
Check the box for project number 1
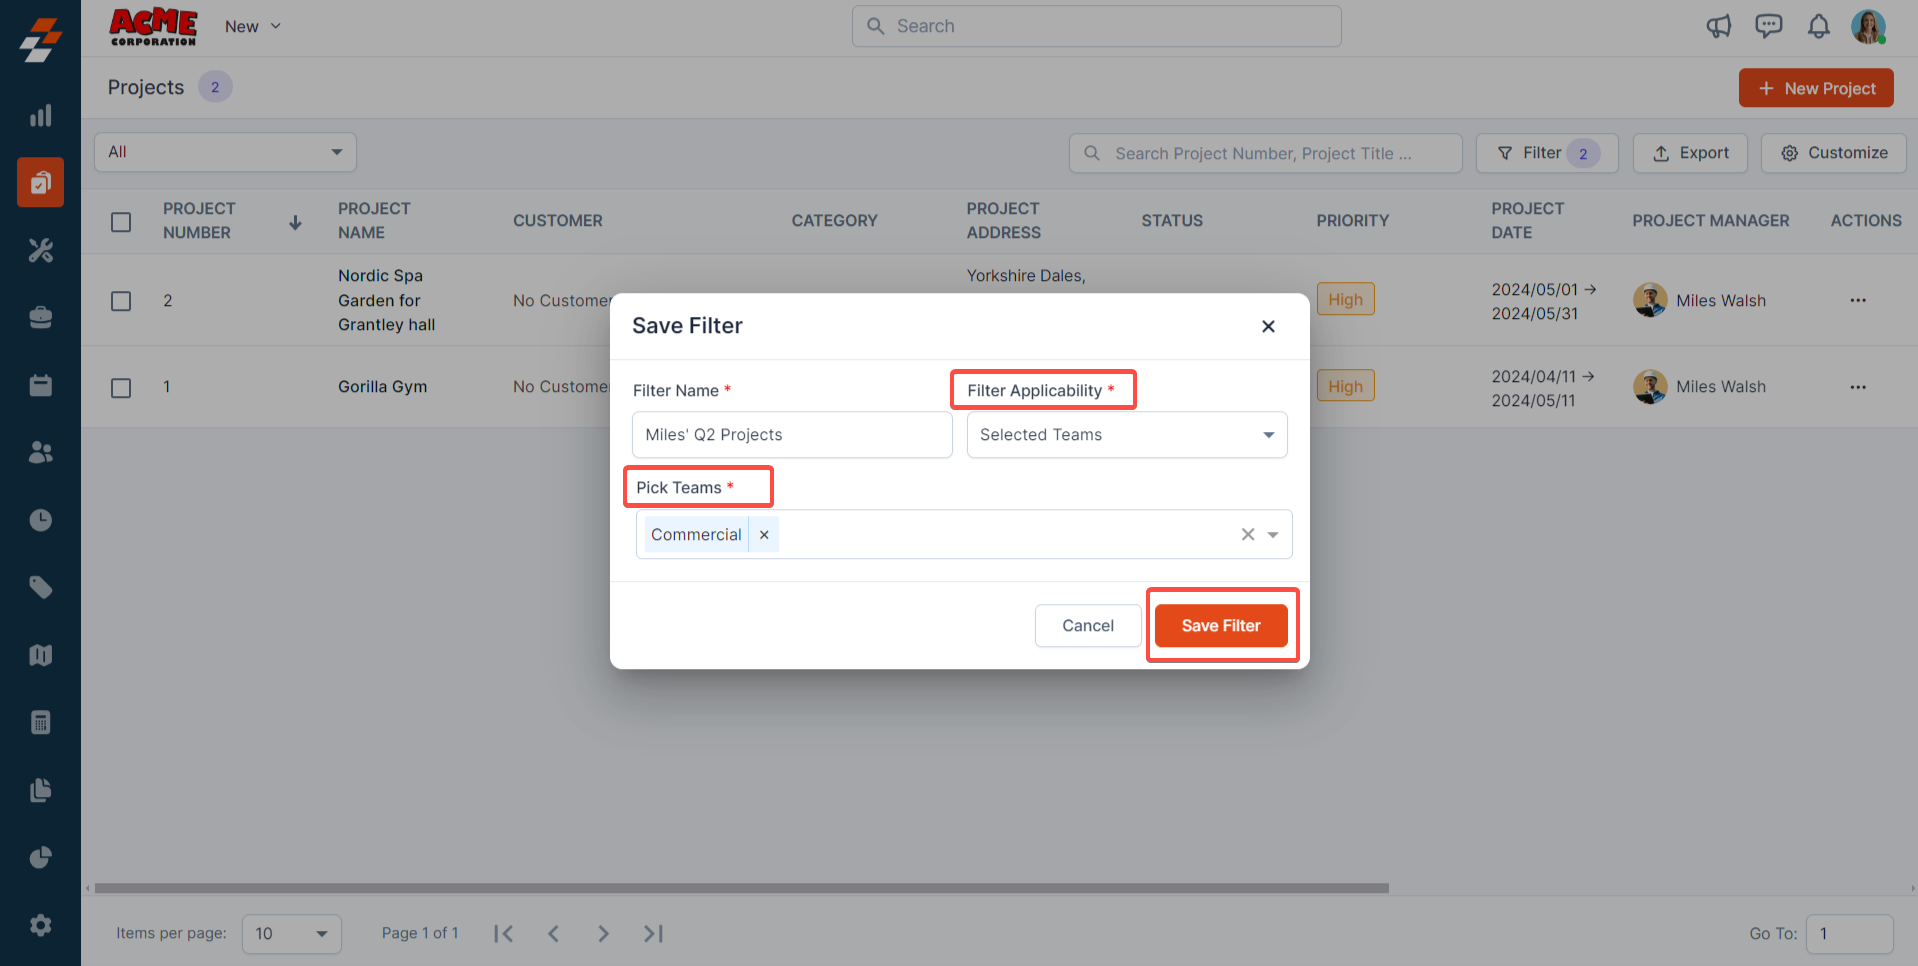(121, 388)
